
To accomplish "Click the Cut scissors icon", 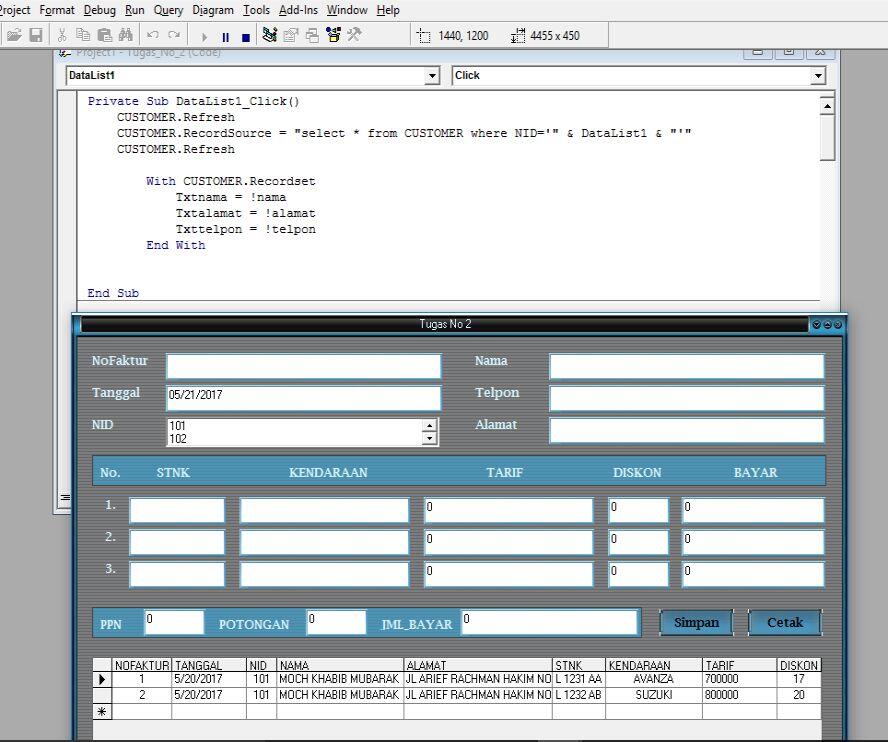I will click(x=62, y=35).
